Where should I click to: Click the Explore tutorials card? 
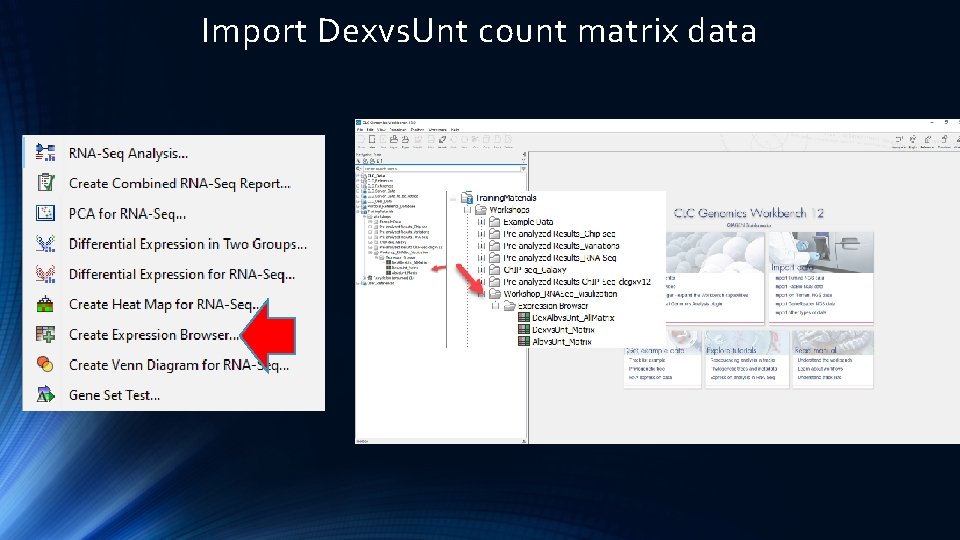click(x=746, y=359)
